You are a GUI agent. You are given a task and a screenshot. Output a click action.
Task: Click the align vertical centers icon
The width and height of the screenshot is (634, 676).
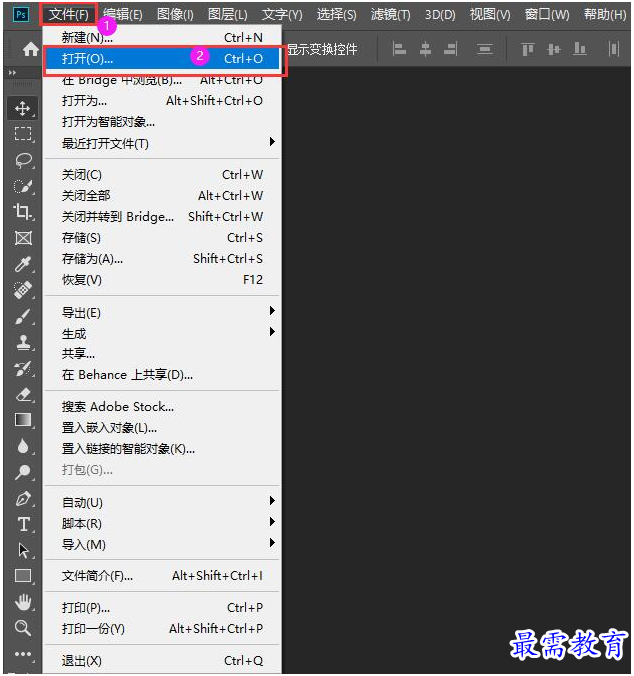[x=554, y=49]
